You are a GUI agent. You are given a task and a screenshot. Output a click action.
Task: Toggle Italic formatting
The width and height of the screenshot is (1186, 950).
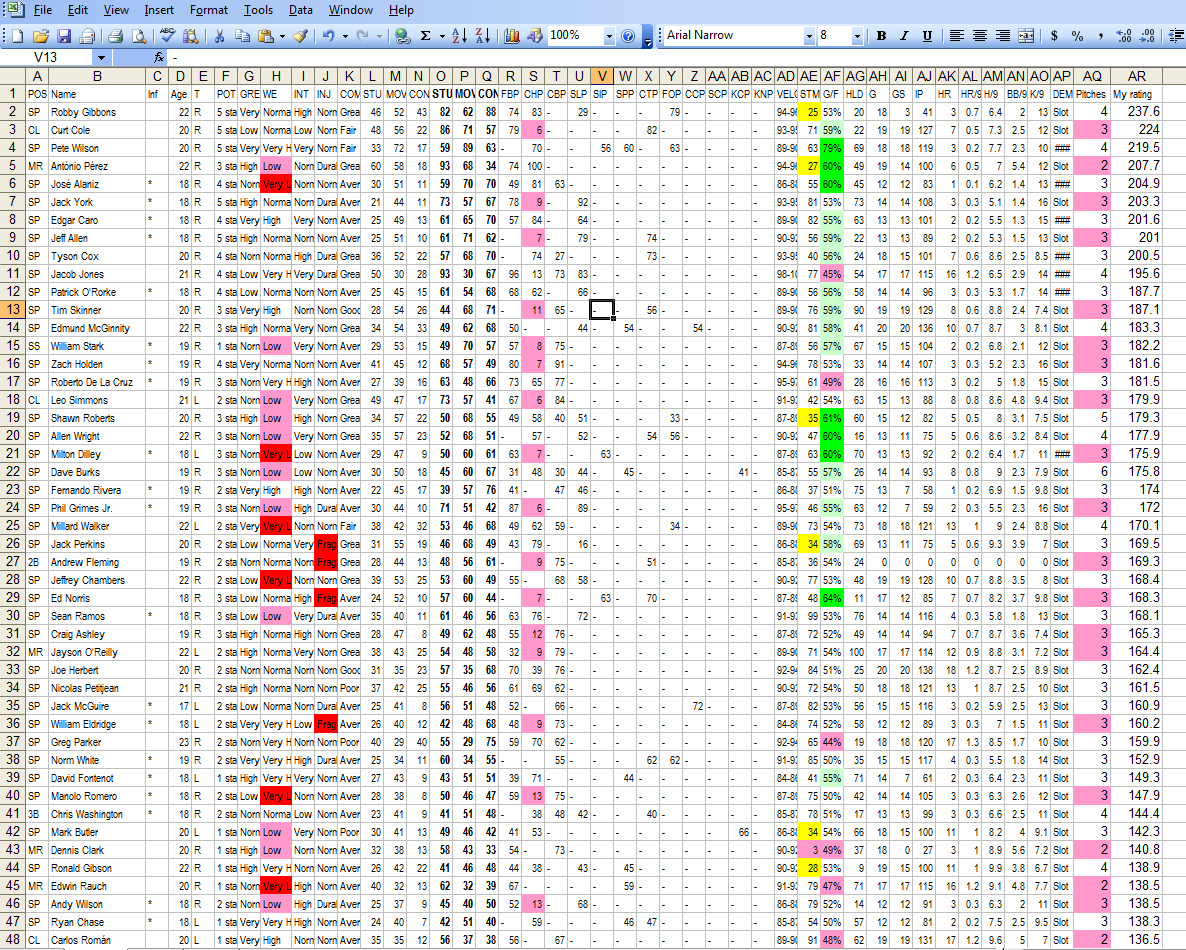point(904,36)
